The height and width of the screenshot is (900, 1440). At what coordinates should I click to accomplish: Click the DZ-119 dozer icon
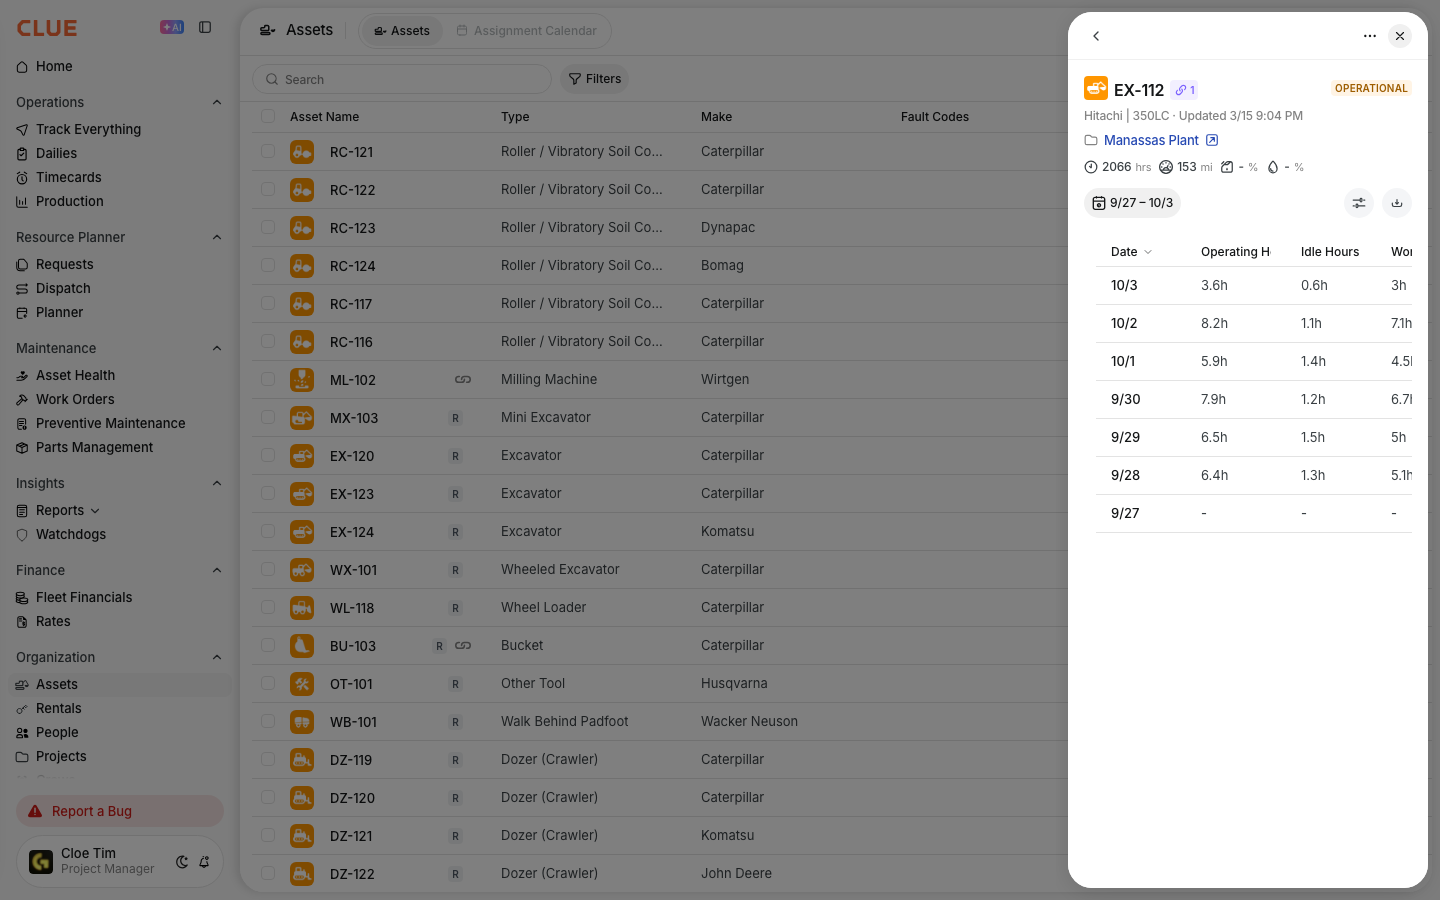coord(302,760)
